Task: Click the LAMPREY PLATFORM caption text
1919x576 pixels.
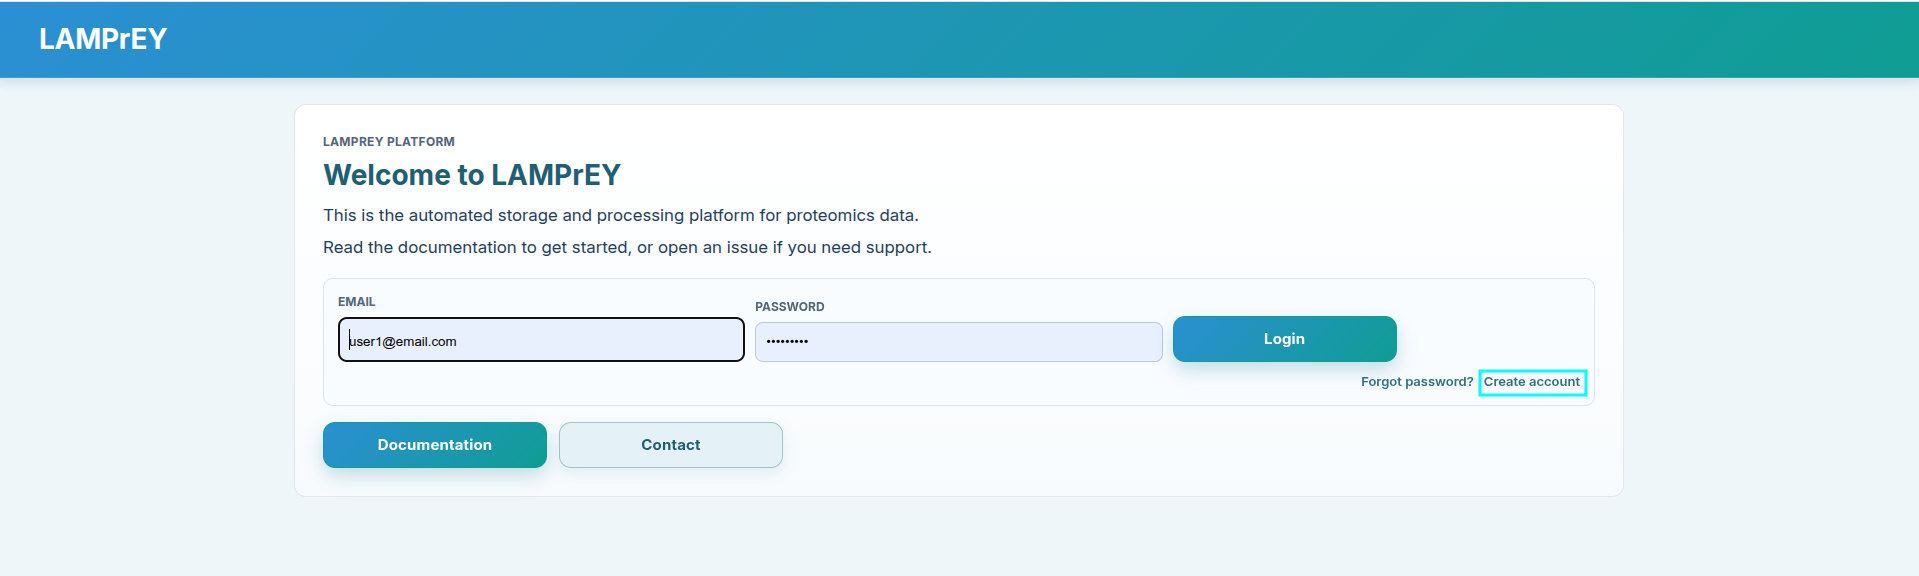Action: (388, 142)
